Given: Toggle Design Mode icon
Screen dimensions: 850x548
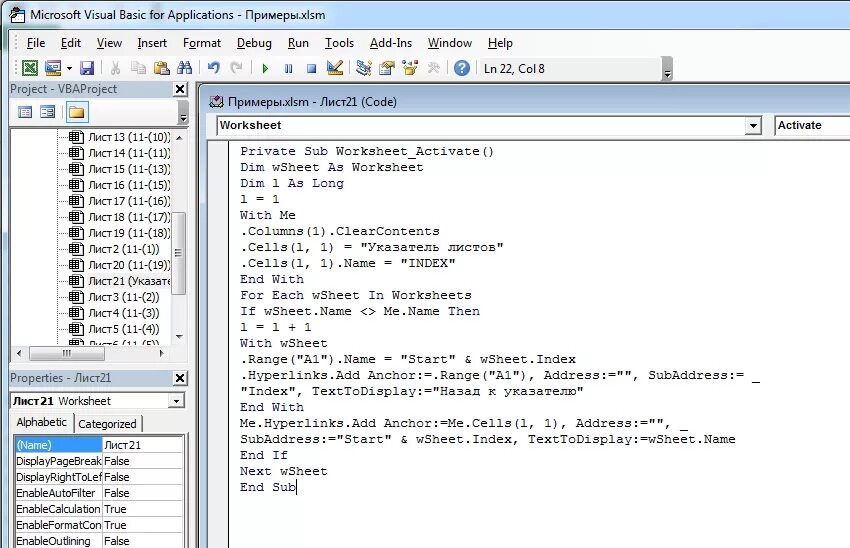Looking at the screenshot, I should point(334,68).
